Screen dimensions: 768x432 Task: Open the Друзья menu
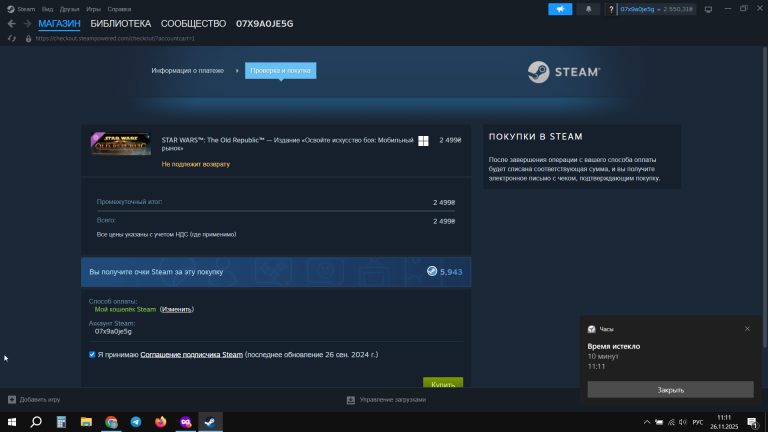[70, 9]
